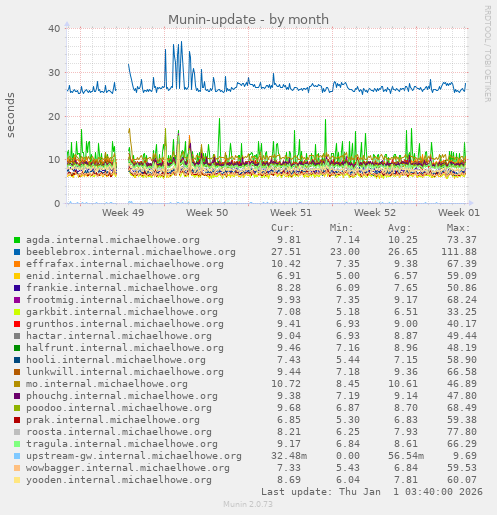Select the wowbagger.internal.michaelhowe.org label

pyautogui.click(x=128, y=468)
